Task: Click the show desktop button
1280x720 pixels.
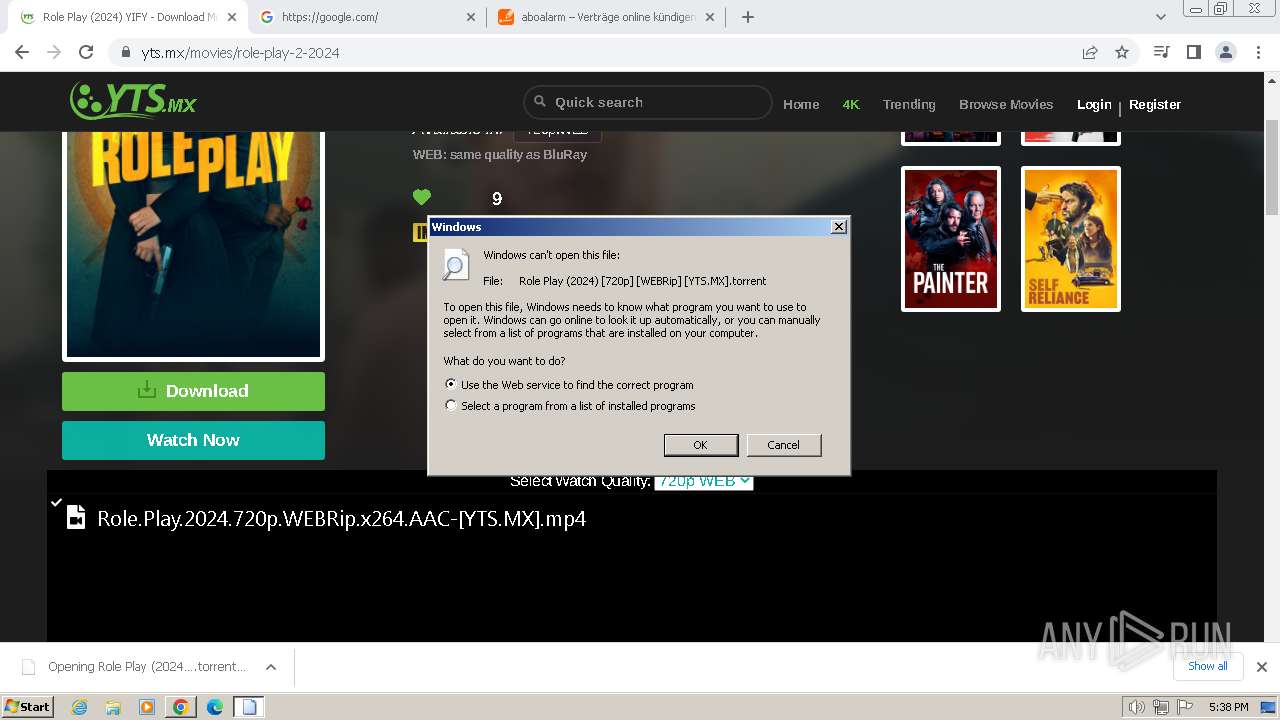Action: (1267, 707)
